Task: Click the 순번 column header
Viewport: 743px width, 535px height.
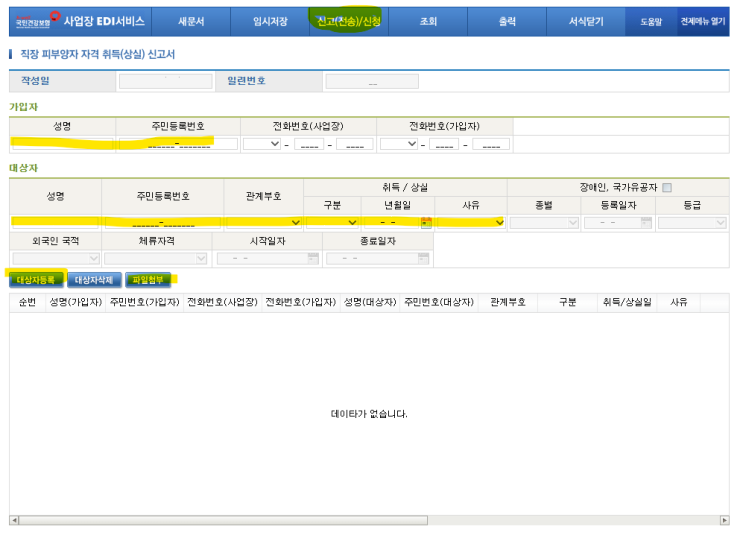Action: [27, 302]
